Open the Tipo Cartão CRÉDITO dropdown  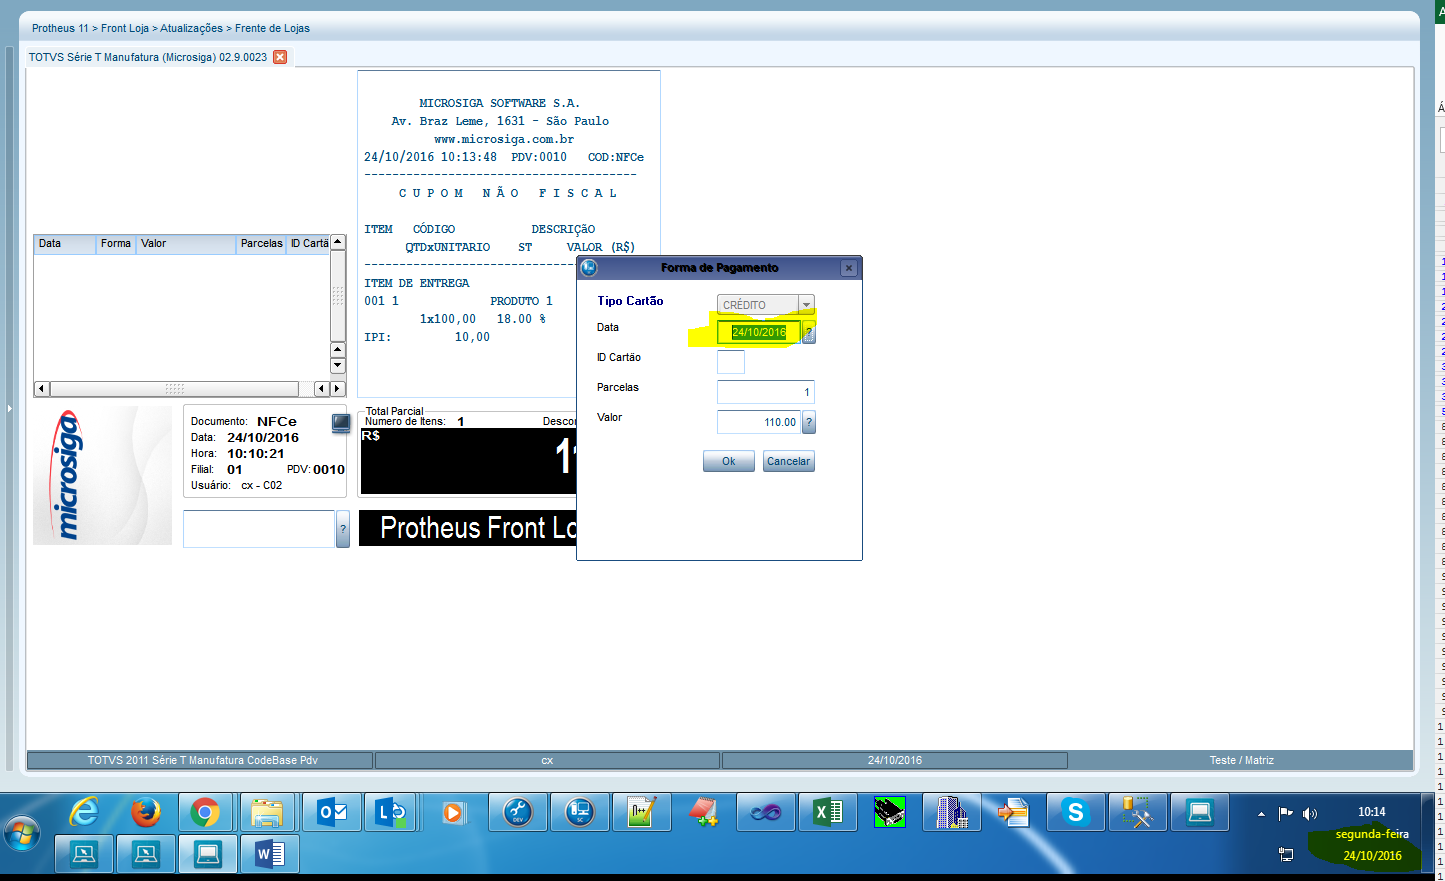pyautogui.click(x=806, y=305)
